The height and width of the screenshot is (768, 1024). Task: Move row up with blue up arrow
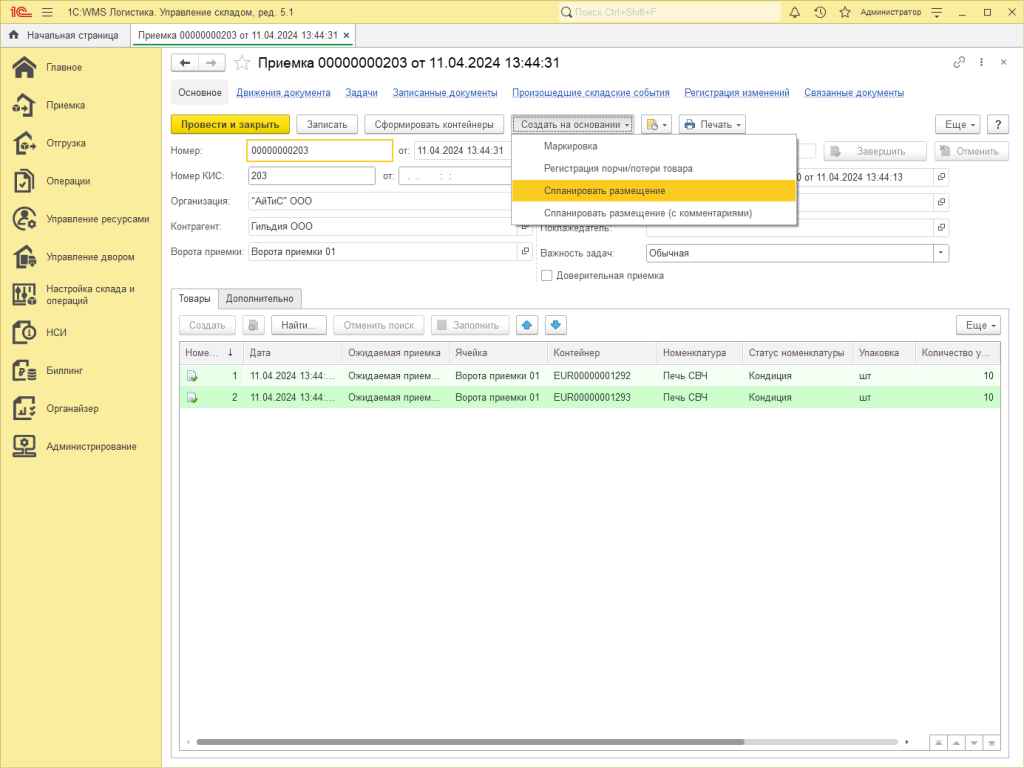pyautogui.click(x=527, y=325)
